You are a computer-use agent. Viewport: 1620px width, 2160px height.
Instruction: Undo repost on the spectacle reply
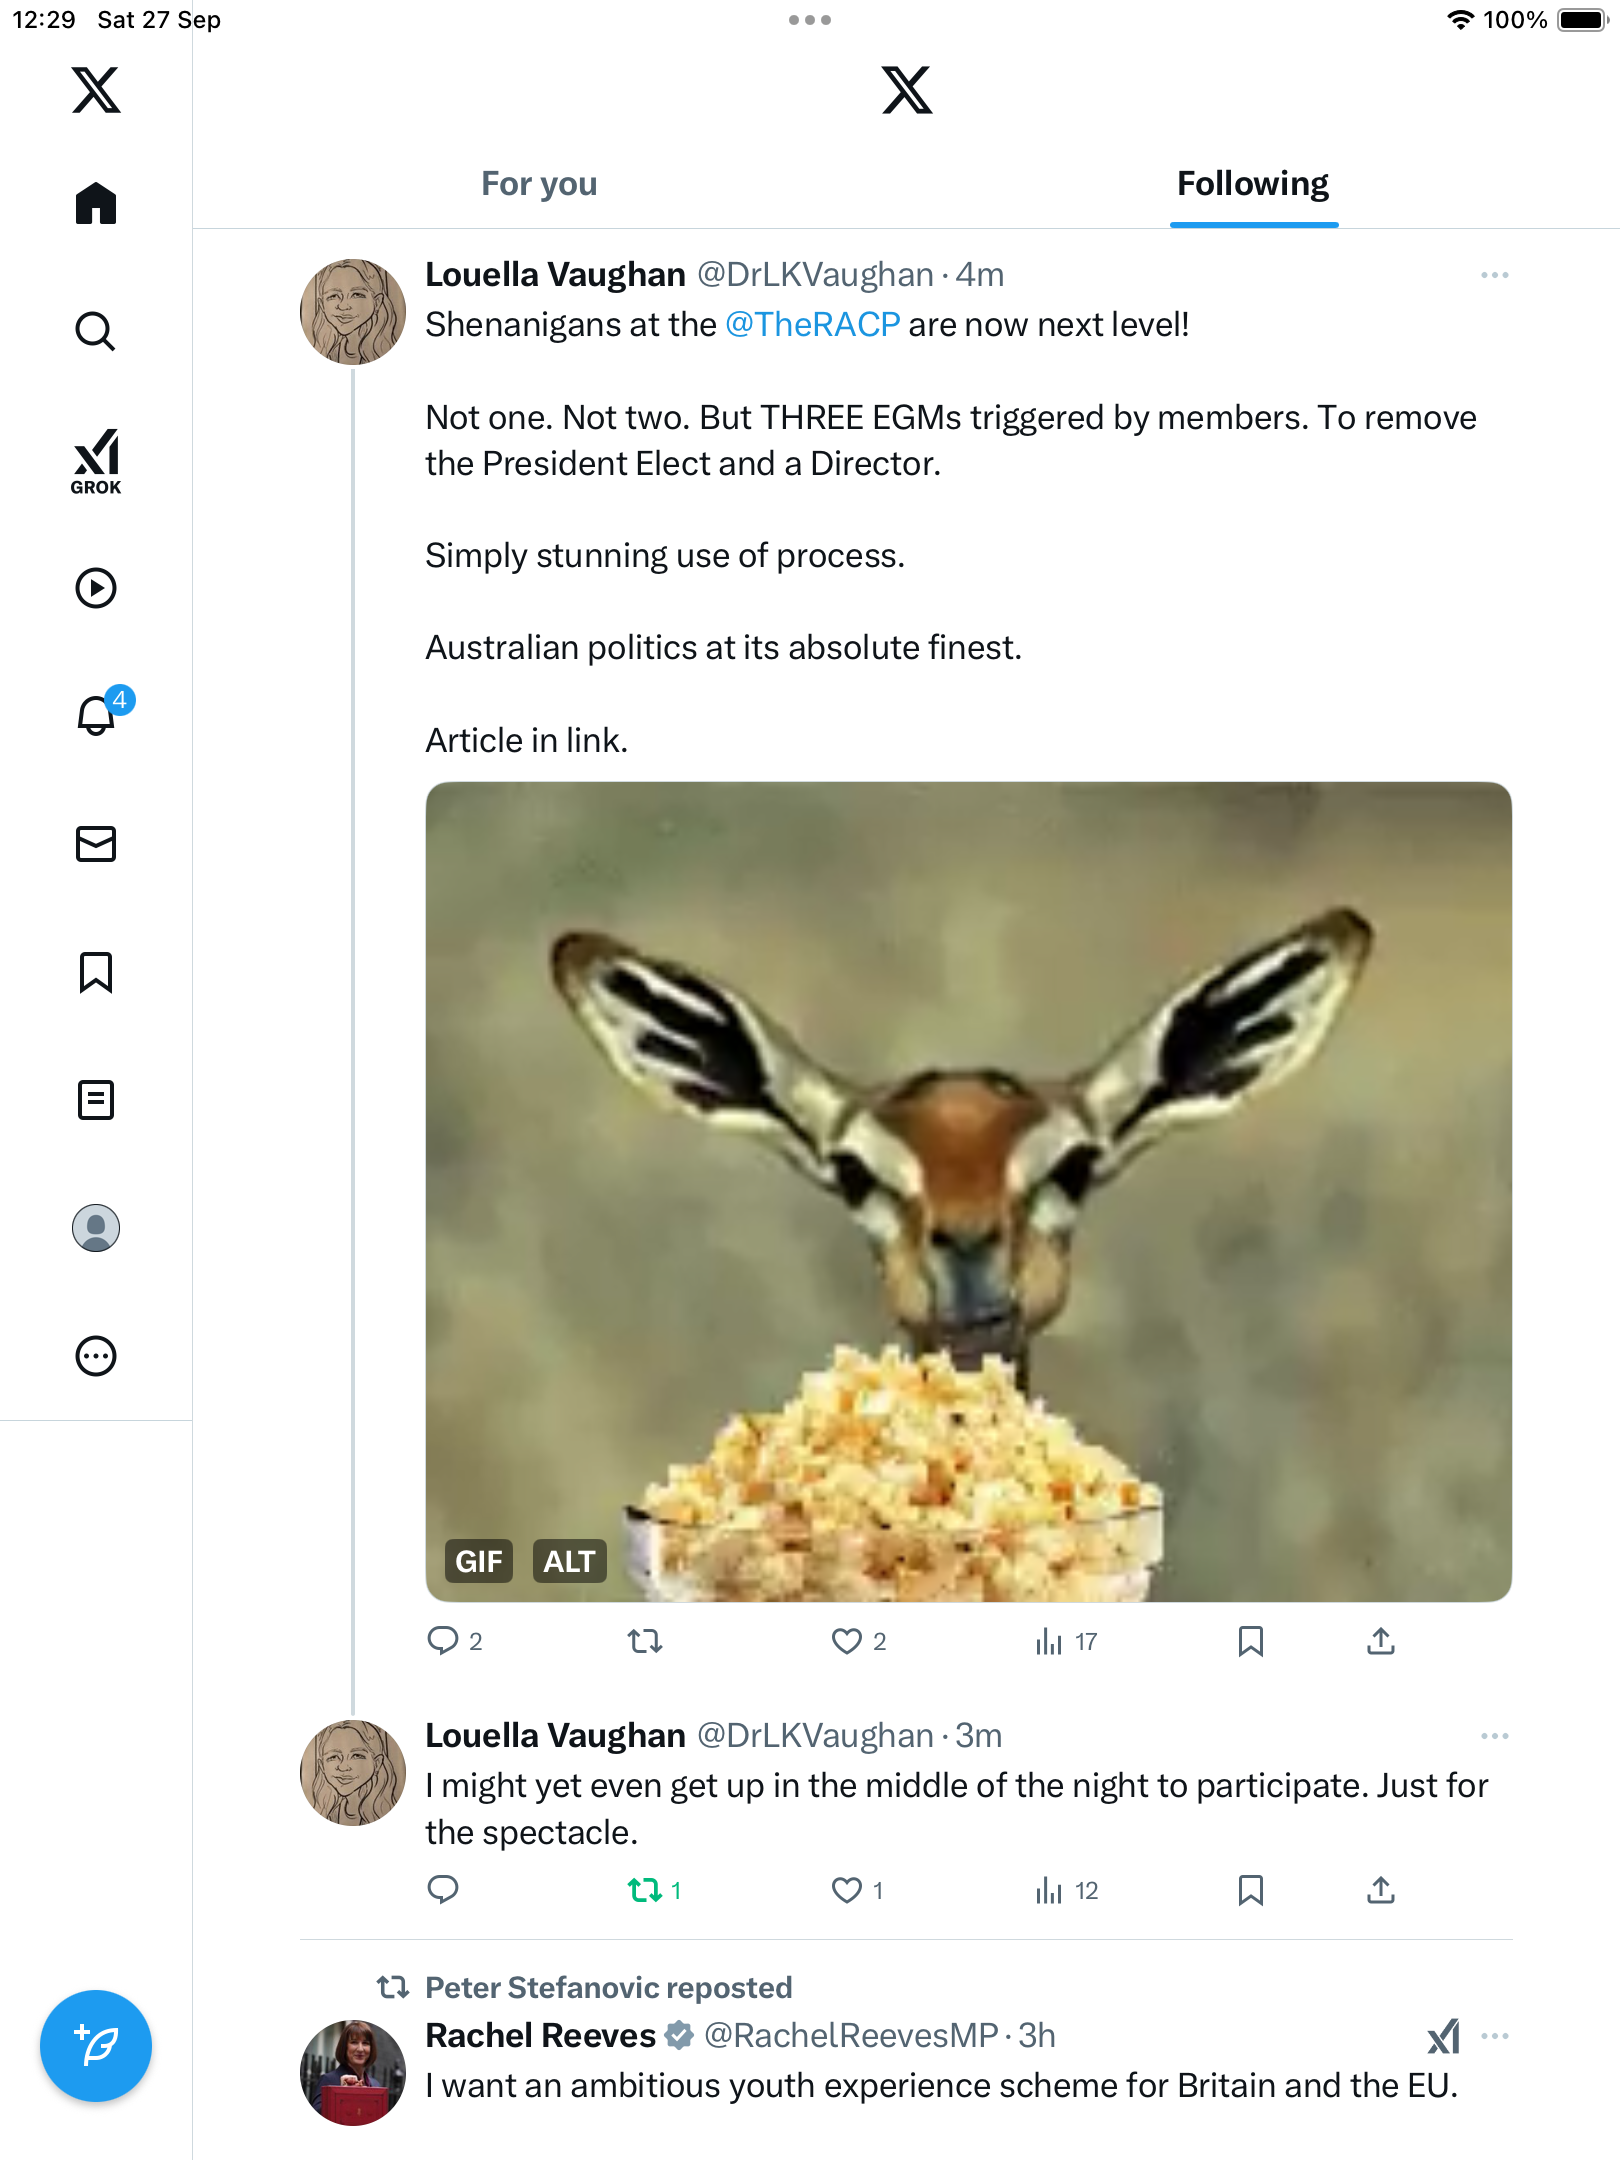point(645,1890)
